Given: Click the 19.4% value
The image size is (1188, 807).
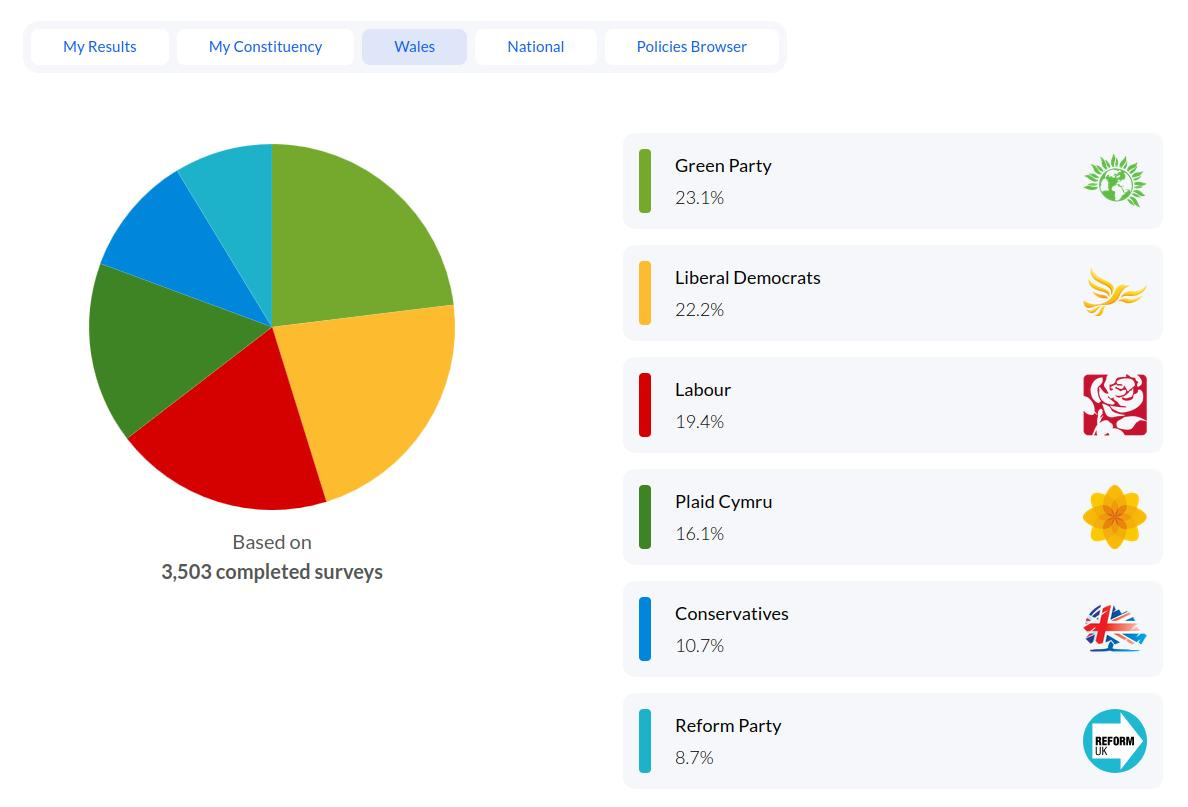Looking at the screenshot, I should click(x=699, y=422).
